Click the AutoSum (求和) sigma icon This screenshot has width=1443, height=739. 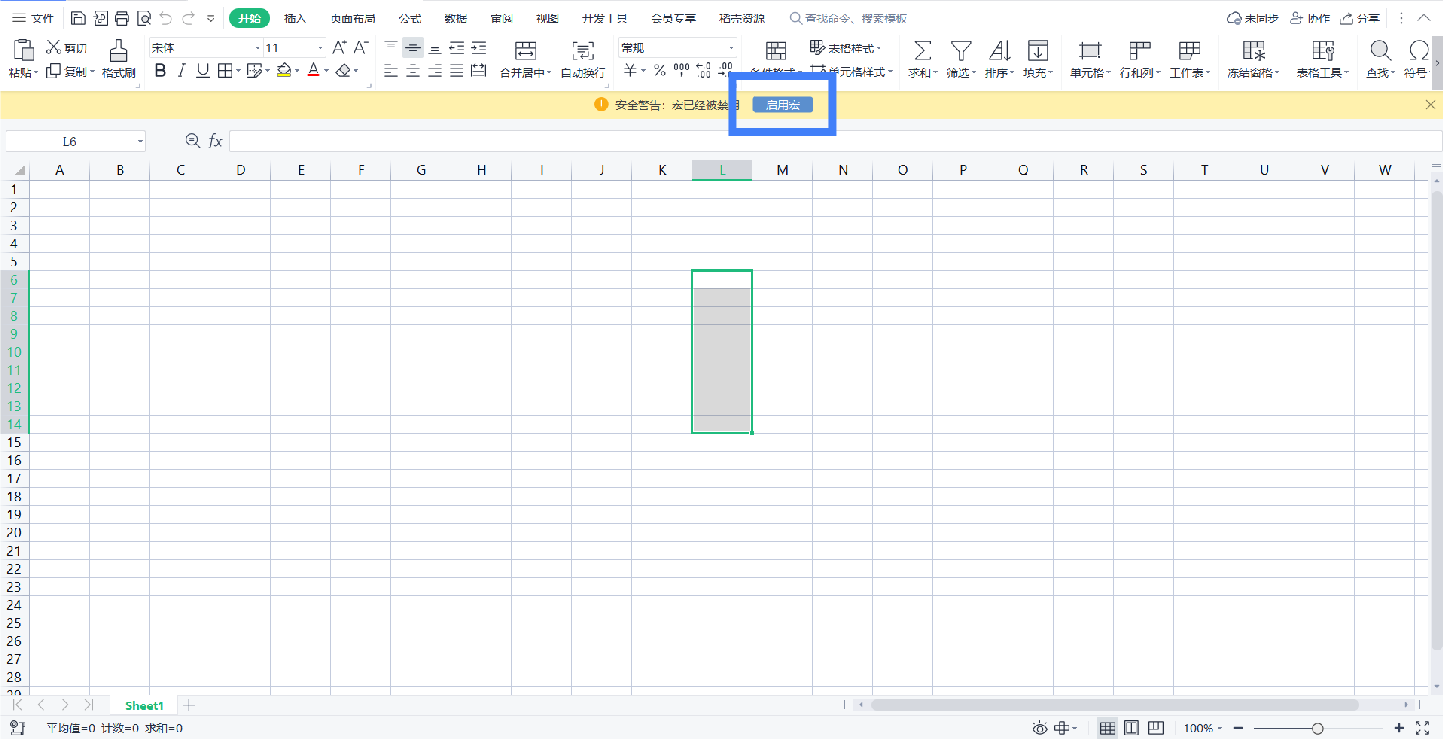[x=922, y=51]
